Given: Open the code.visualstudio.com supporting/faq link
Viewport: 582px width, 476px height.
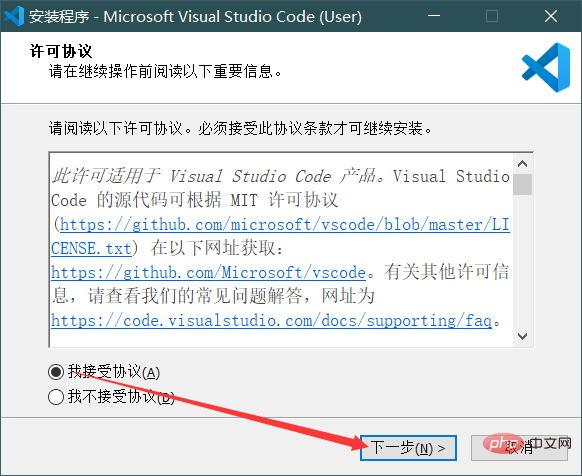Looking at the screenshot, I should pyautogui.click(x=271, y=321).
